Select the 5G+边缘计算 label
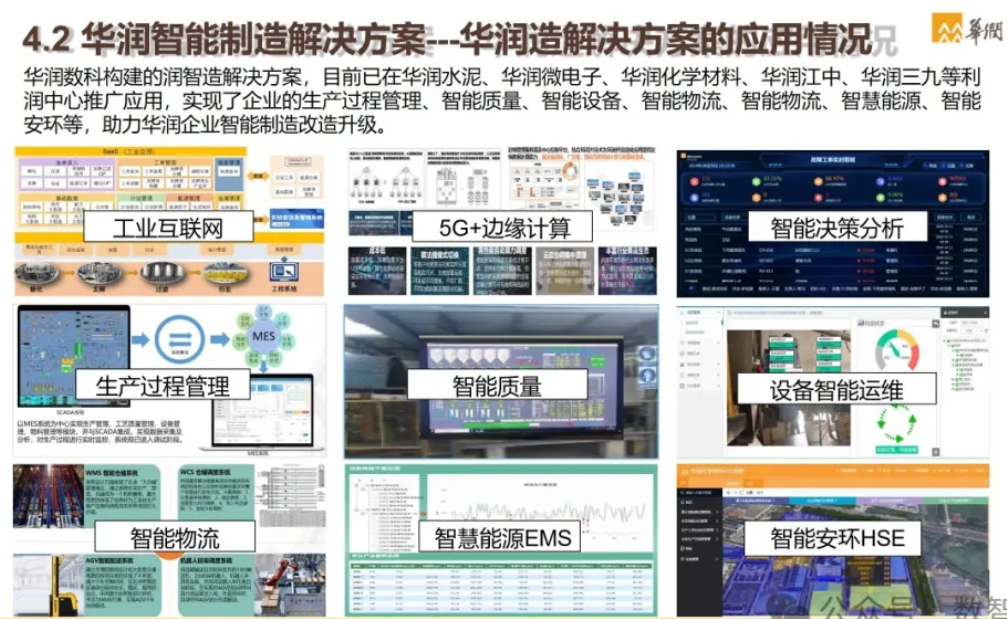1007x619 pixels. tap(505, 226)
